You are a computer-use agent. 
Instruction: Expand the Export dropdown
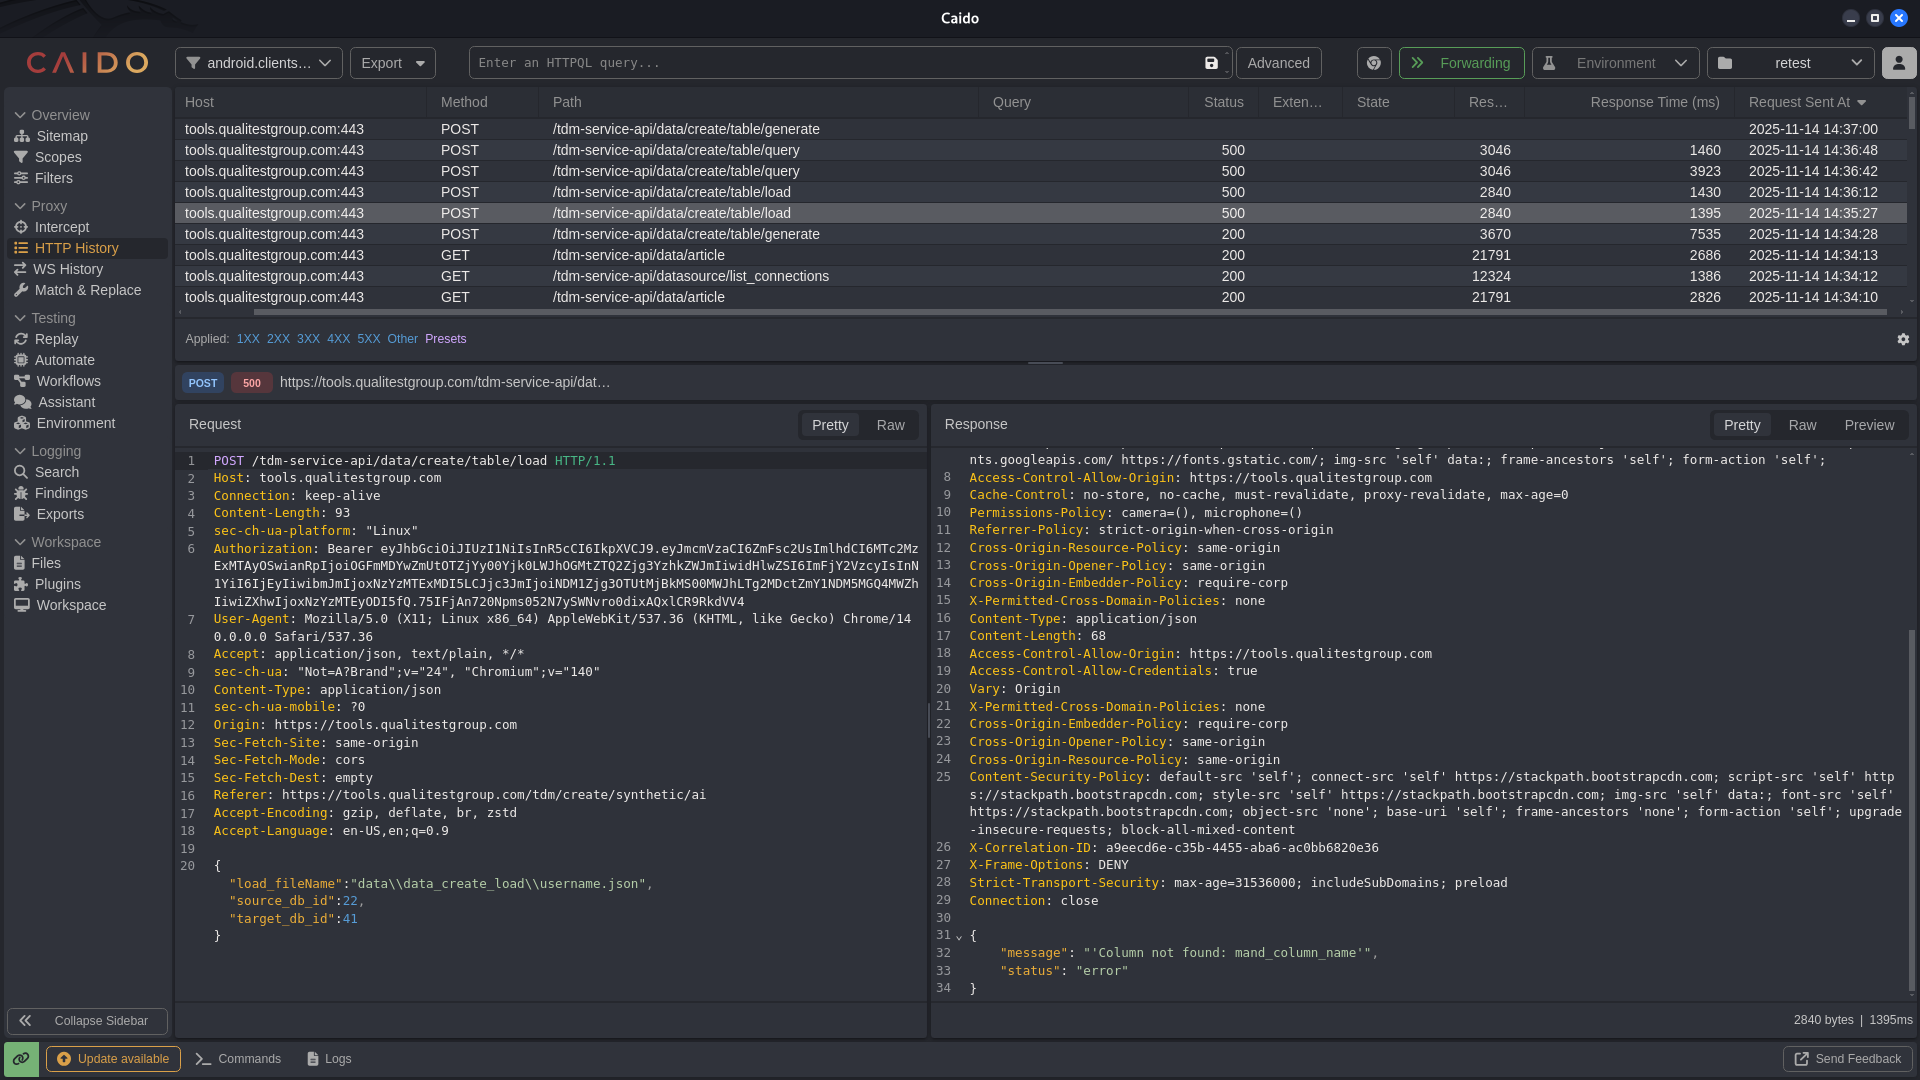393,63
